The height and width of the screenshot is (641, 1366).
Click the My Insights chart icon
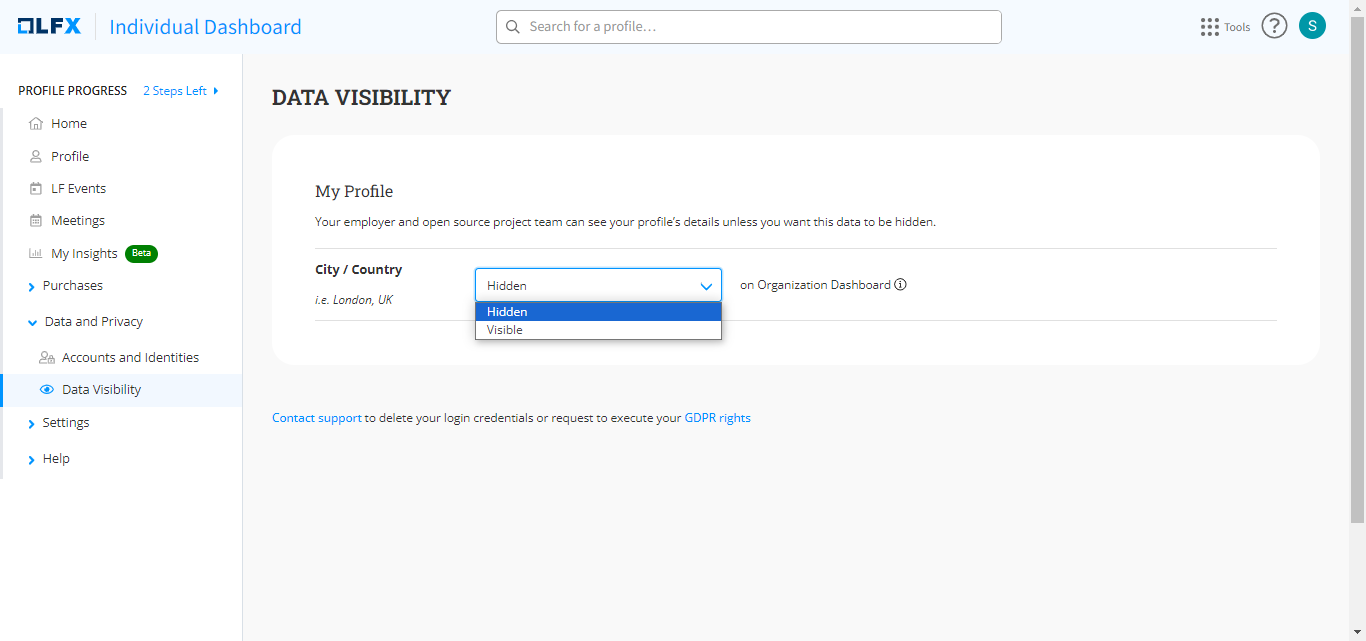tap(36, 254)
